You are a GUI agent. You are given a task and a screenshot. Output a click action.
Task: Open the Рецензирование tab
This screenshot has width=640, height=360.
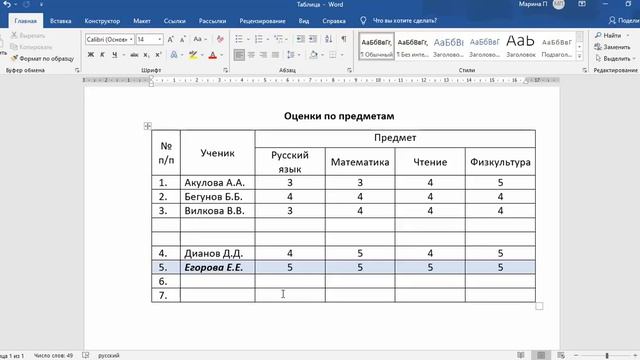point(262,21)
